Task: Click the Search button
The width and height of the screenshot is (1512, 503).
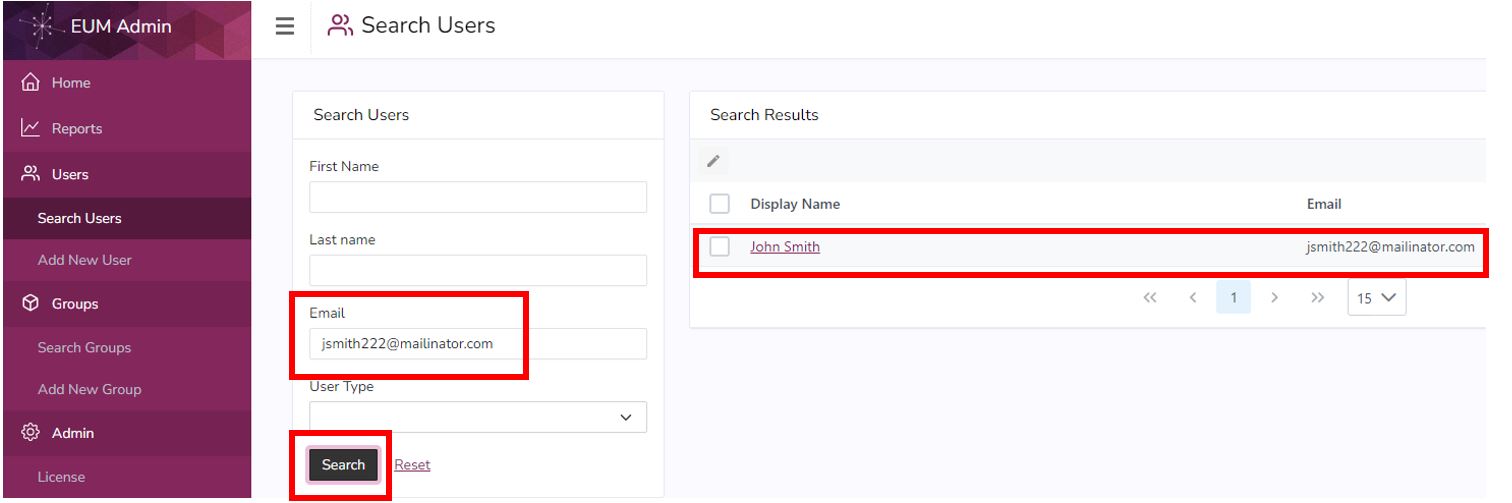Action: pyautogui.click(x=343, y=465)
